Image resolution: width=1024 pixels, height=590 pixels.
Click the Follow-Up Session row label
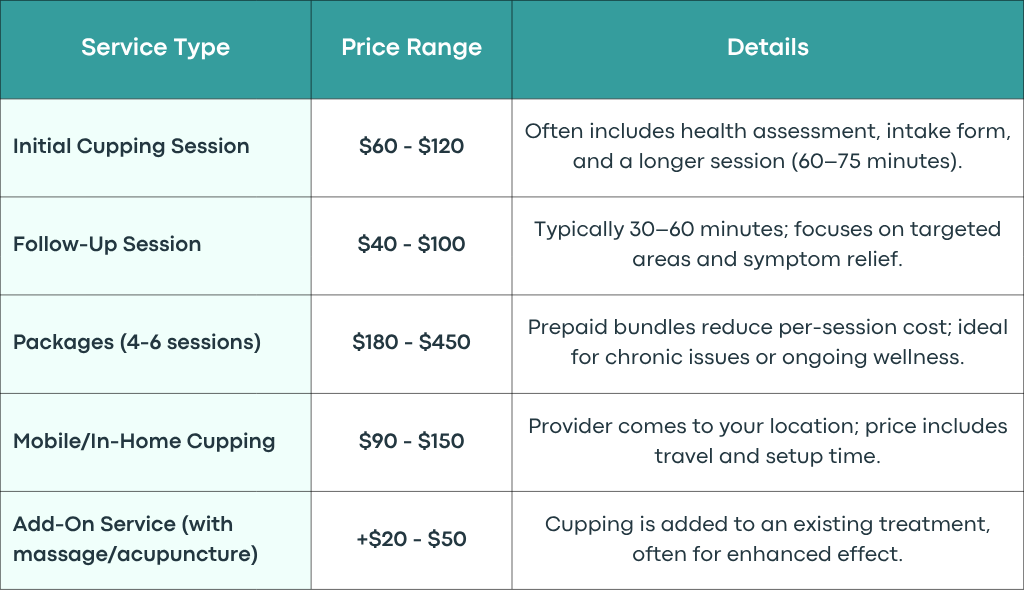click(107, 244)
